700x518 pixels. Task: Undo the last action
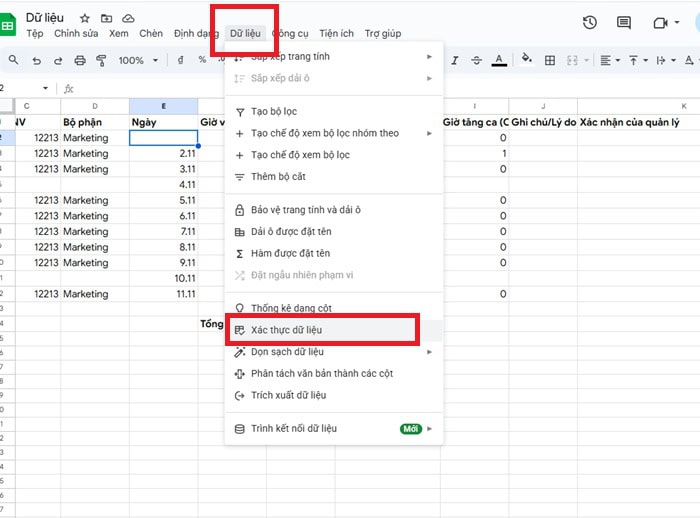[x=37, y=60]
